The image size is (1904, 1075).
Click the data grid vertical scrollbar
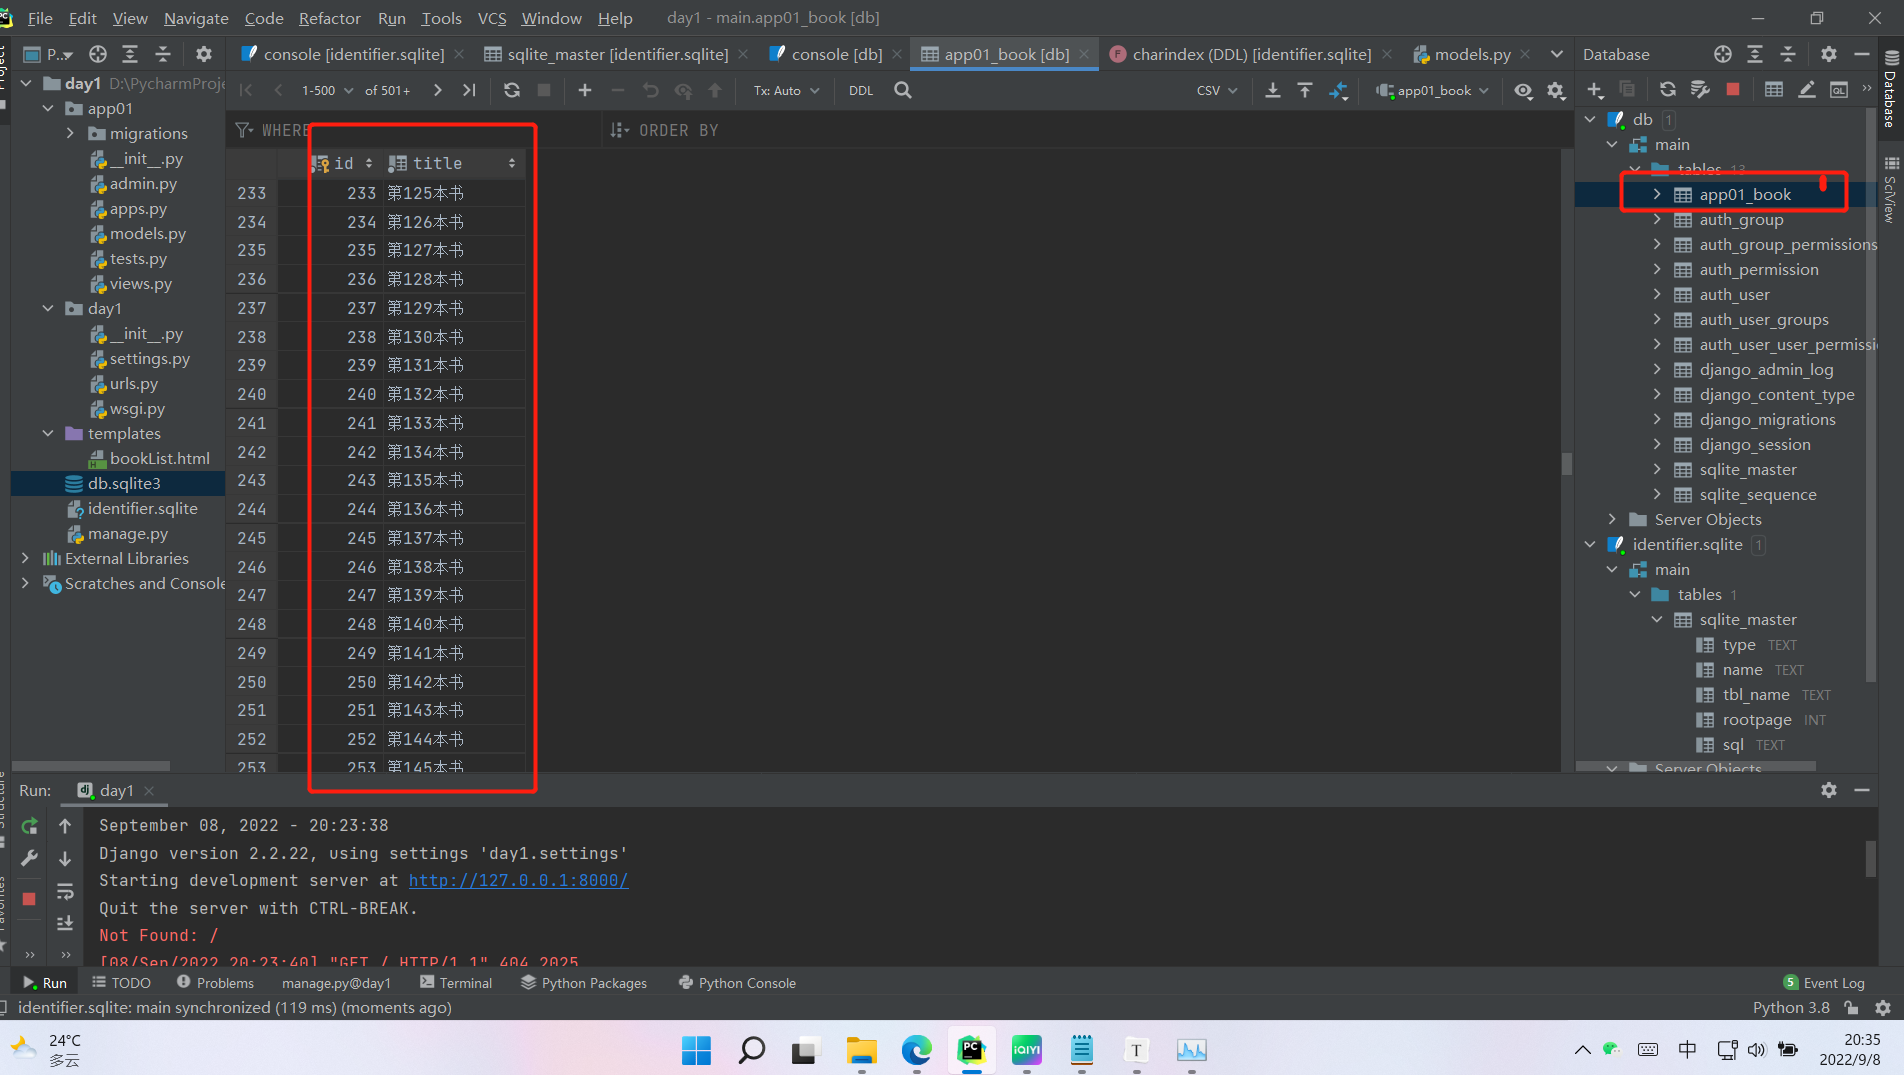(1566, 463)
